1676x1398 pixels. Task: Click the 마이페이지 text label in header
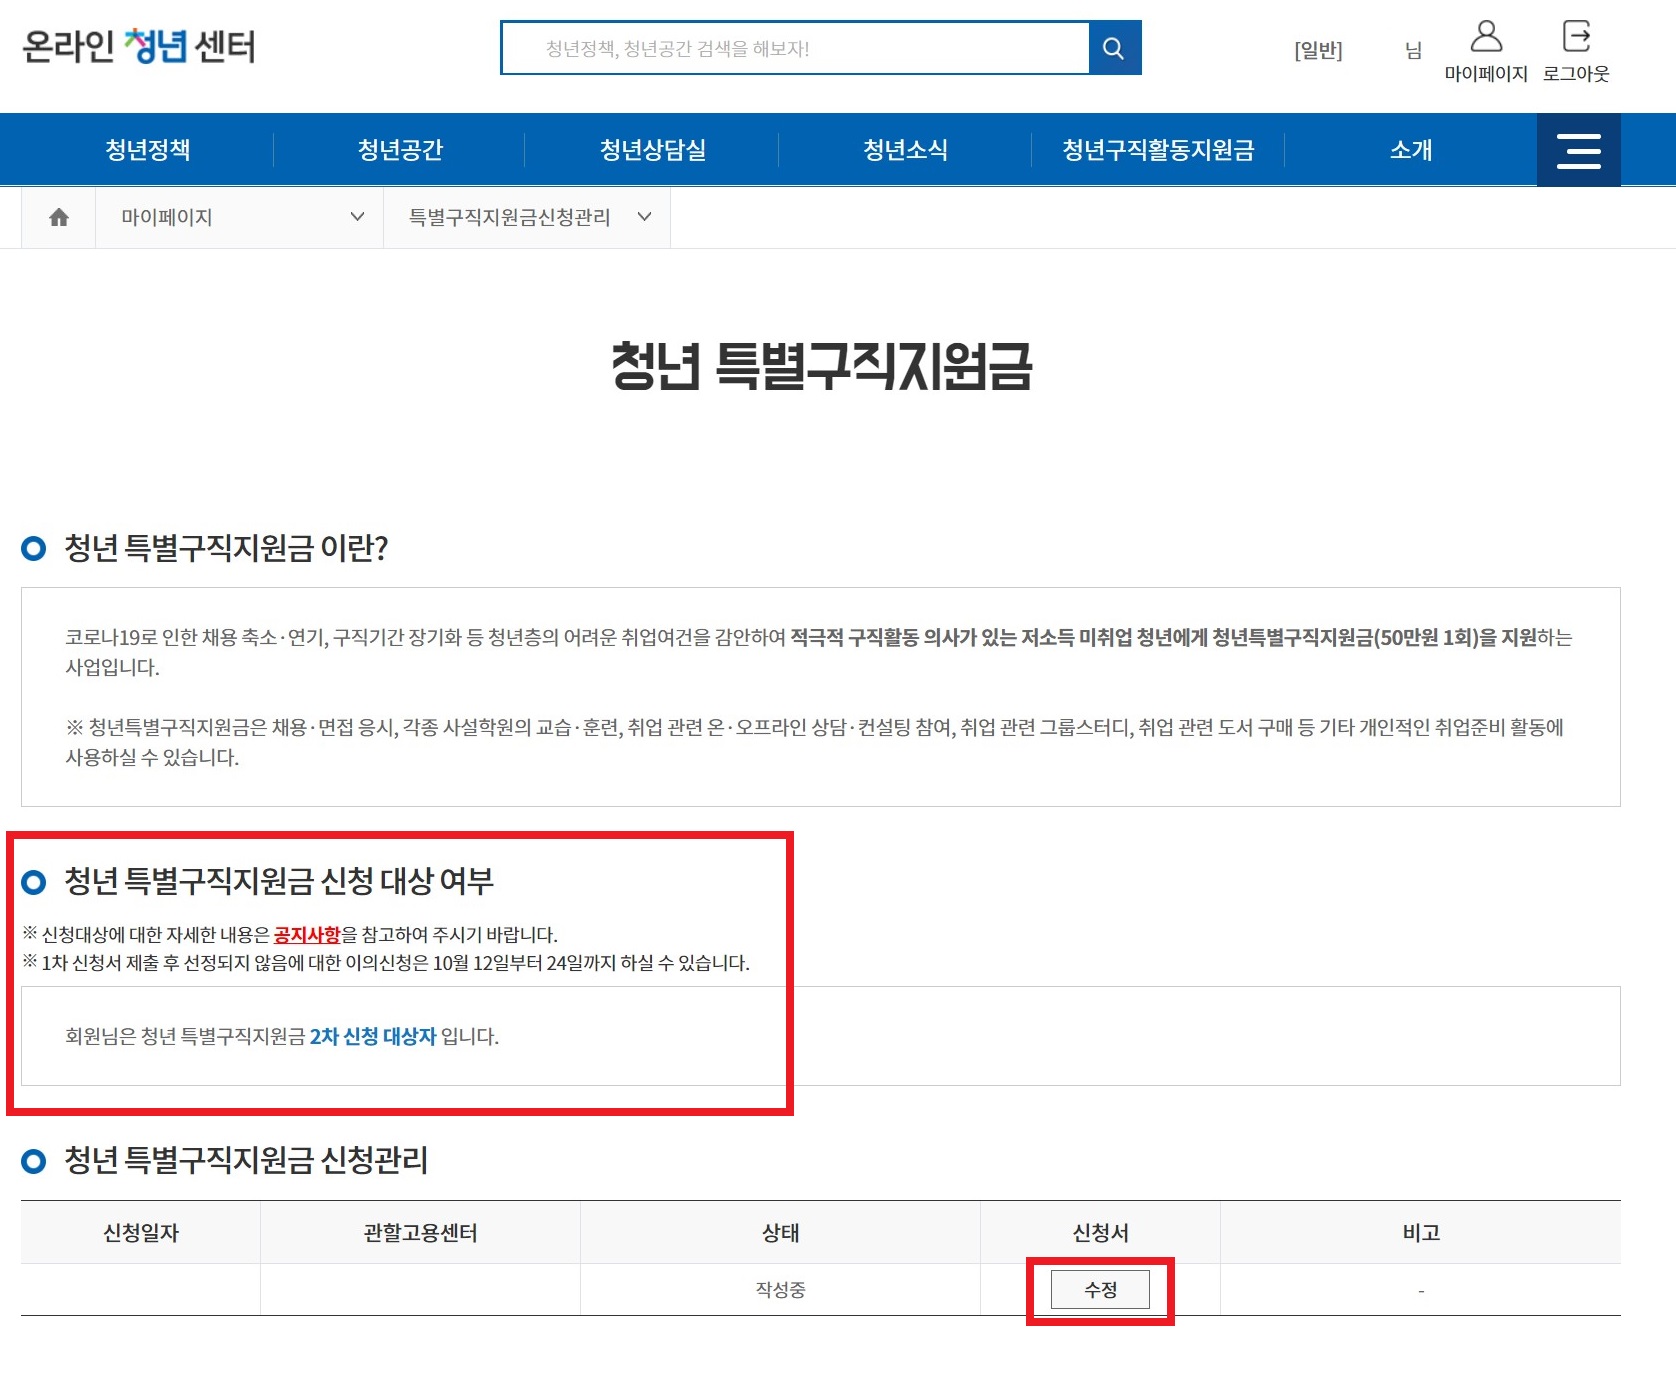point(1486,74)
